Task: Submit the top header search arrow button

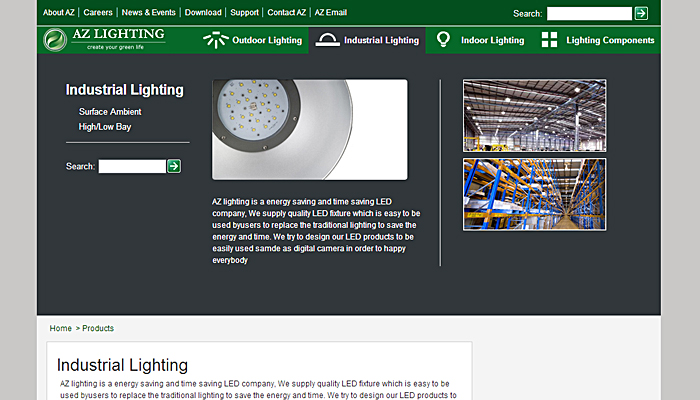Action: [x=641, y=13]
